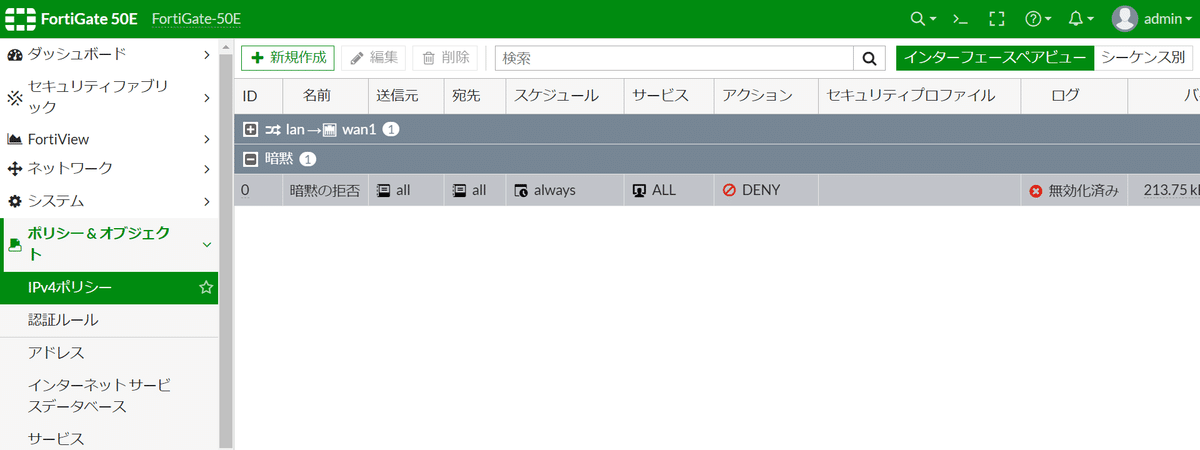The height and width of the screenshot is (450, 1200).
Task: Click the red disabled log icon
Action: coord(1036,190)
